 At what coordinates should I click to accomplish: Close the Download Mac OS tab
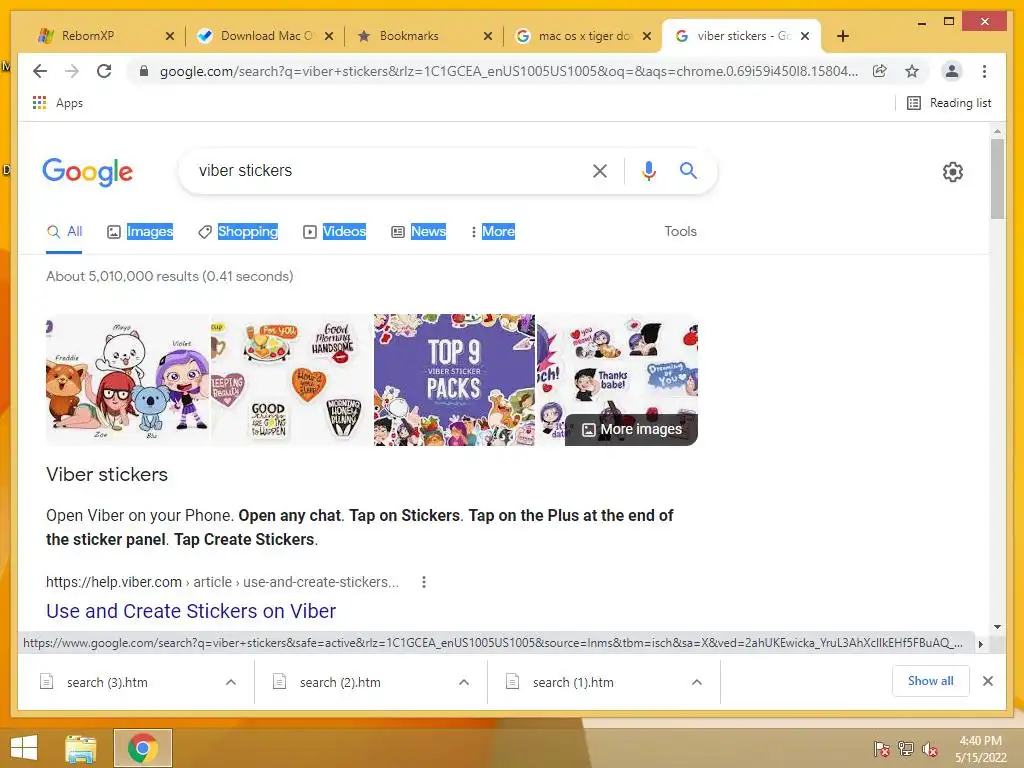pyautogui.click(x=329, y=36)
